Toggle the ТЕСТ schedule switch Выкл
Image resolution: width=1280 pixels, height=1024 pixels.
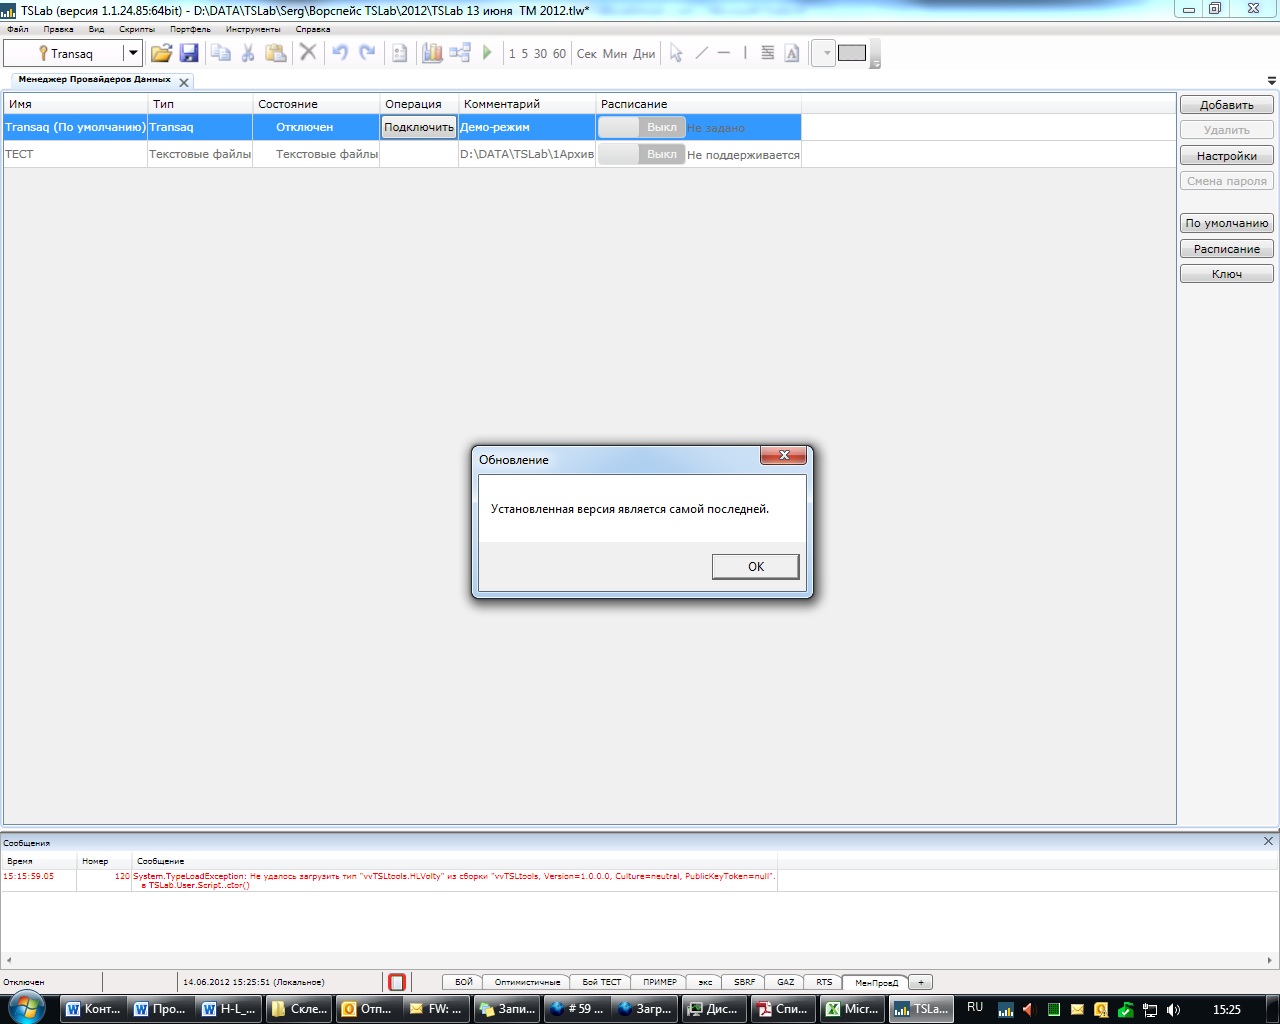[x=641, y=154]
